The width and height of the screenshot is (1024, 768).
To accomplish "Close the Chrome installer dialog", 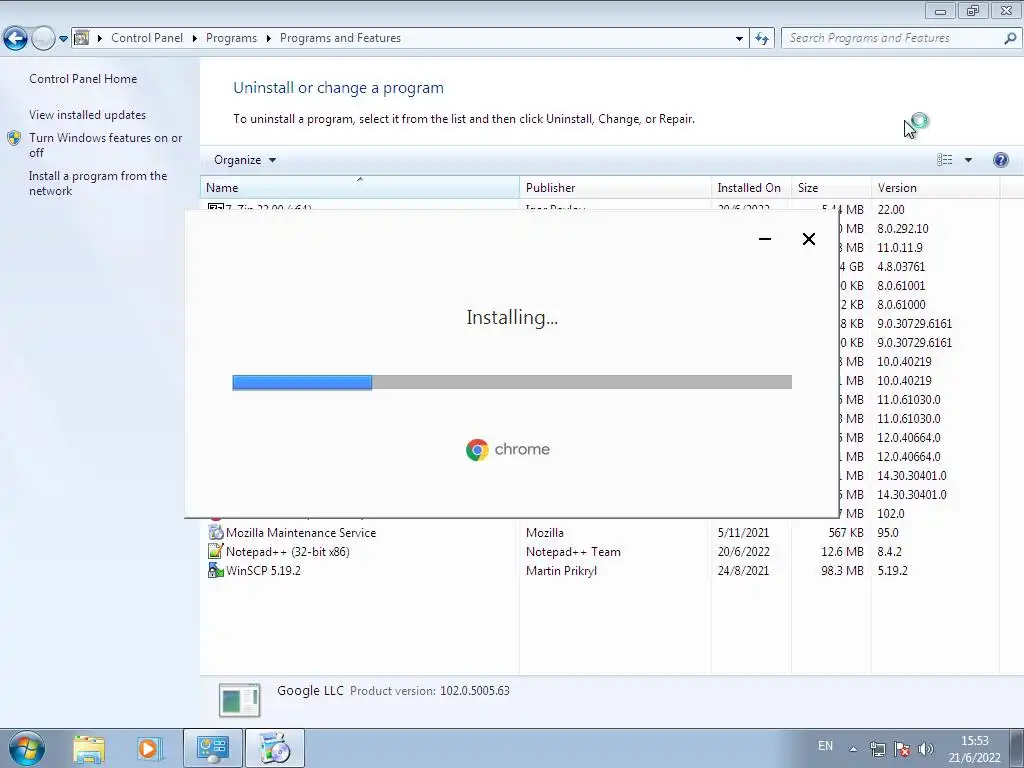I will pos(808,239).
